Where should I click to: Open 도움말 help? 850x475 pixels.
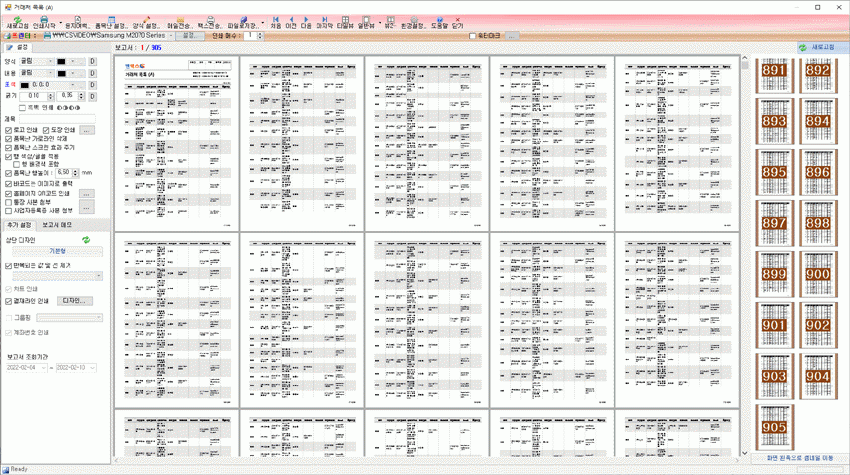coord(439,23)
